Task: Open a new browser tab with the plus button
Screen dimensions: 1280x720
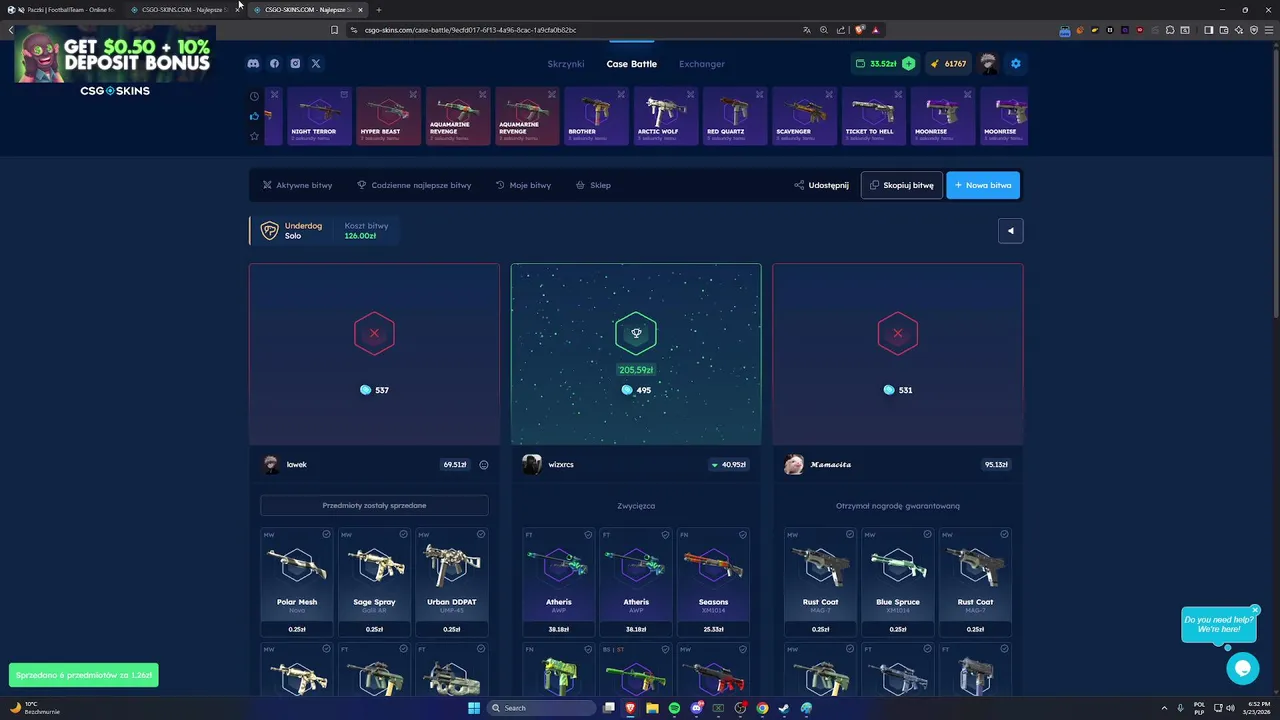Action: pyautogui.click(x=379, y=10)
